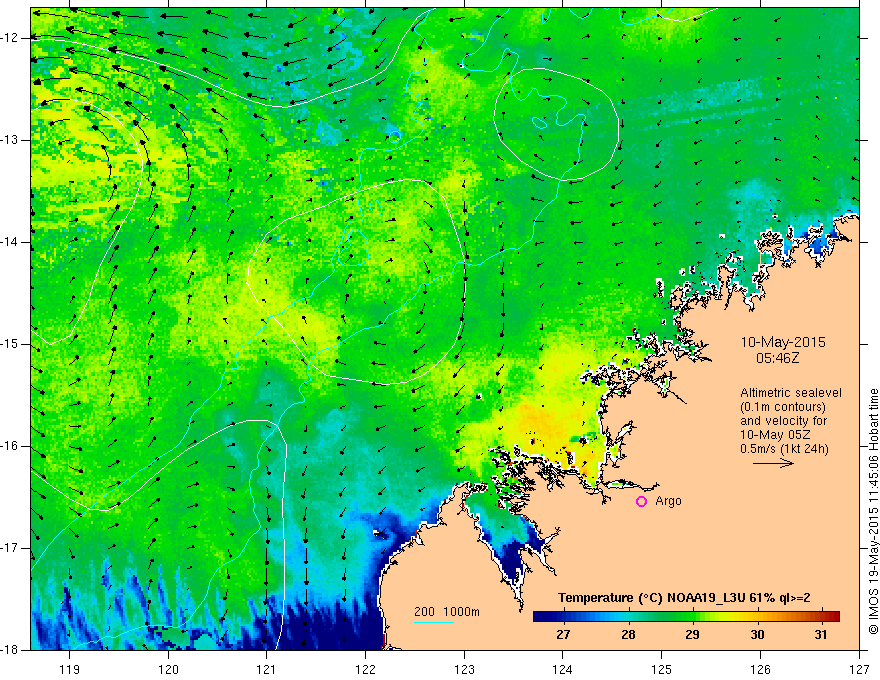Click the 27 value on the temperature scale
The image size is (880, 680).
pyautogui.click(x=563, y=635)
